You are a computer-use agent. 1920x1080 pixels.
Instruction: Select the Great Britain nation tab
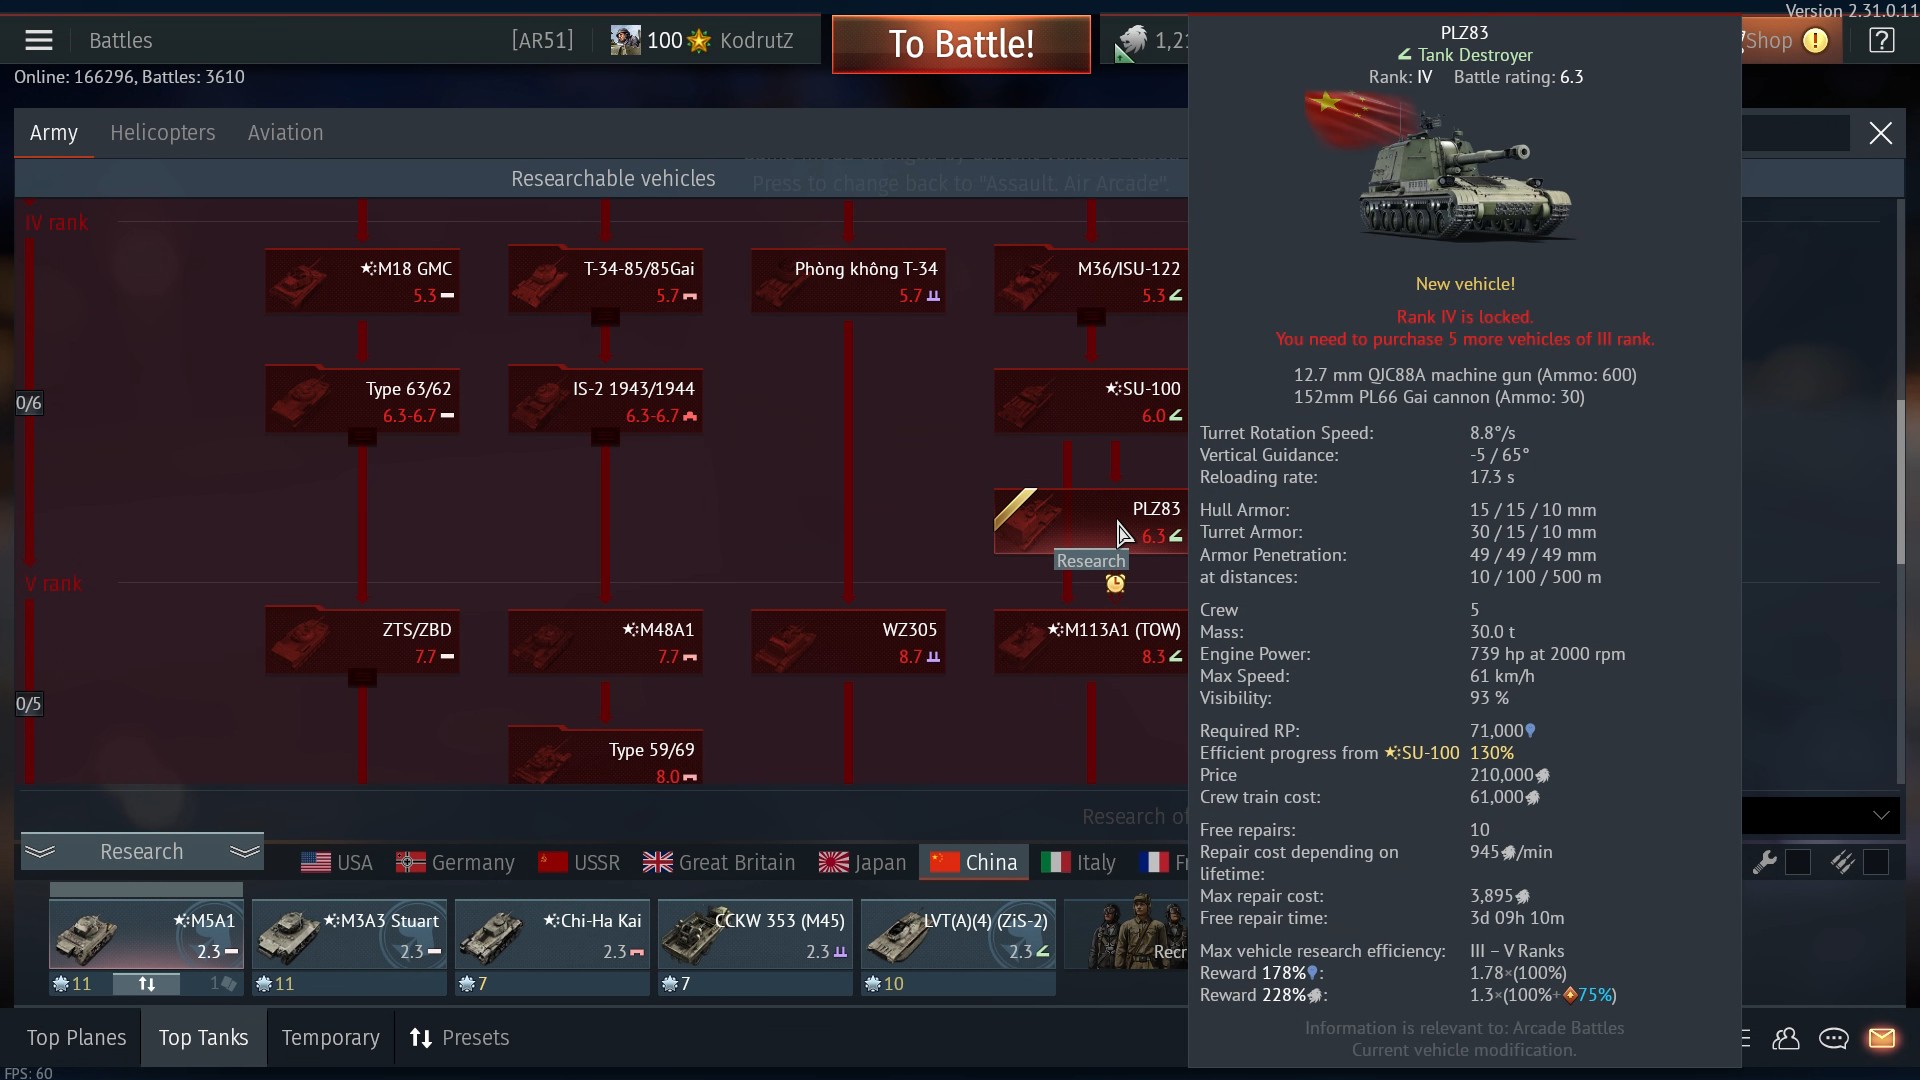pos(719,862)
